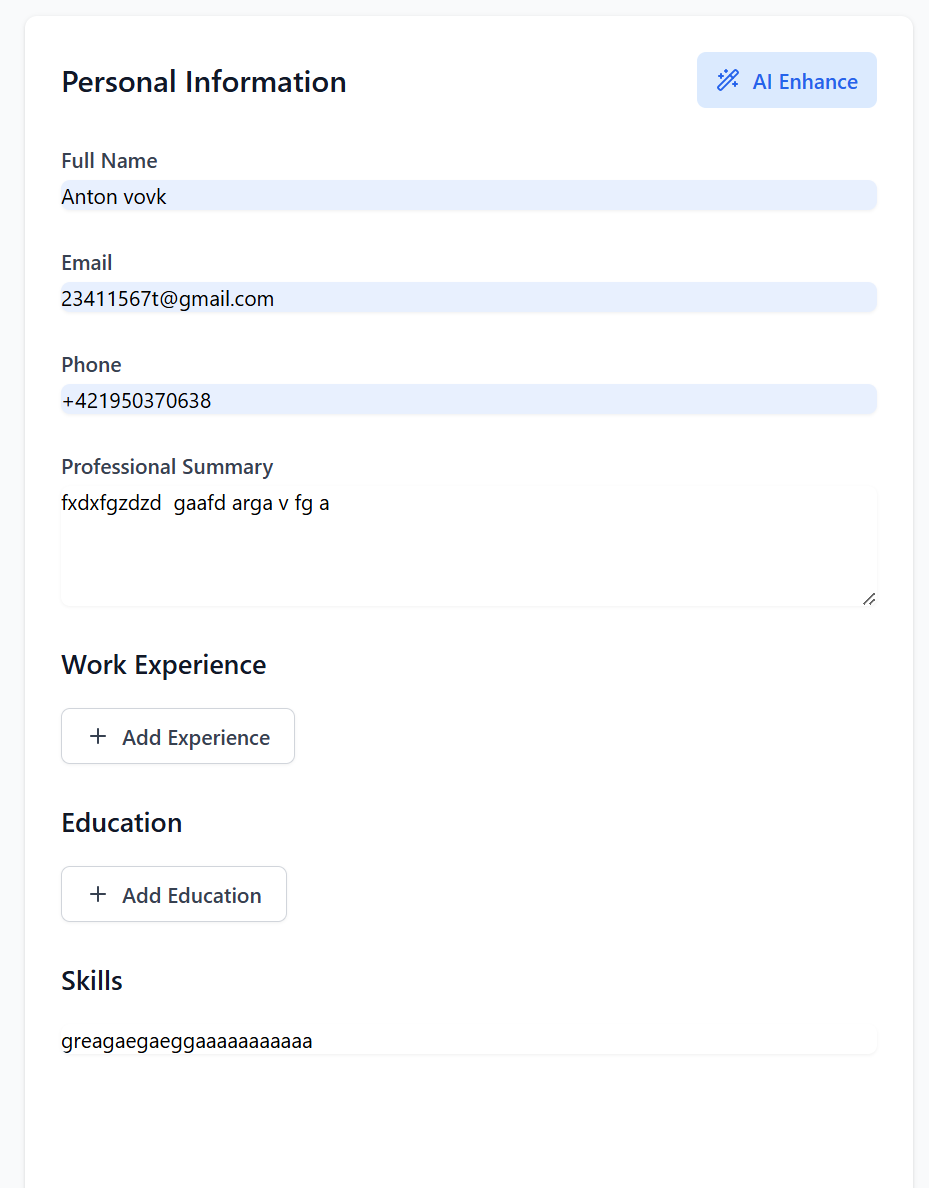Click the Full Name label

pos(109,161)
